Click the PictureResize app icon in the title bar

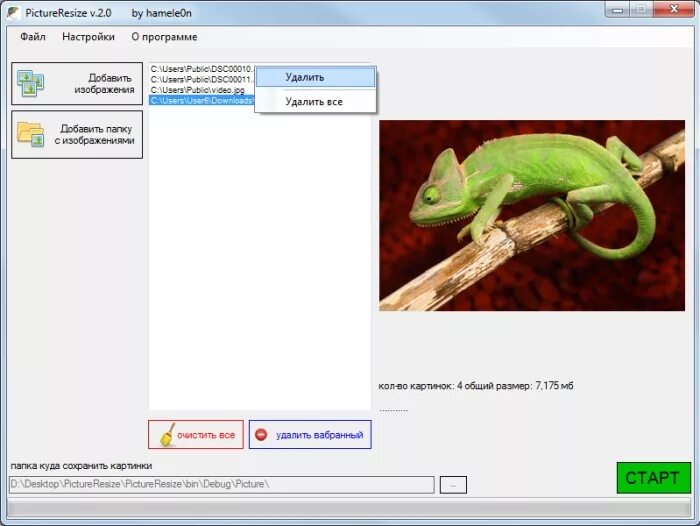click(13, 13)
